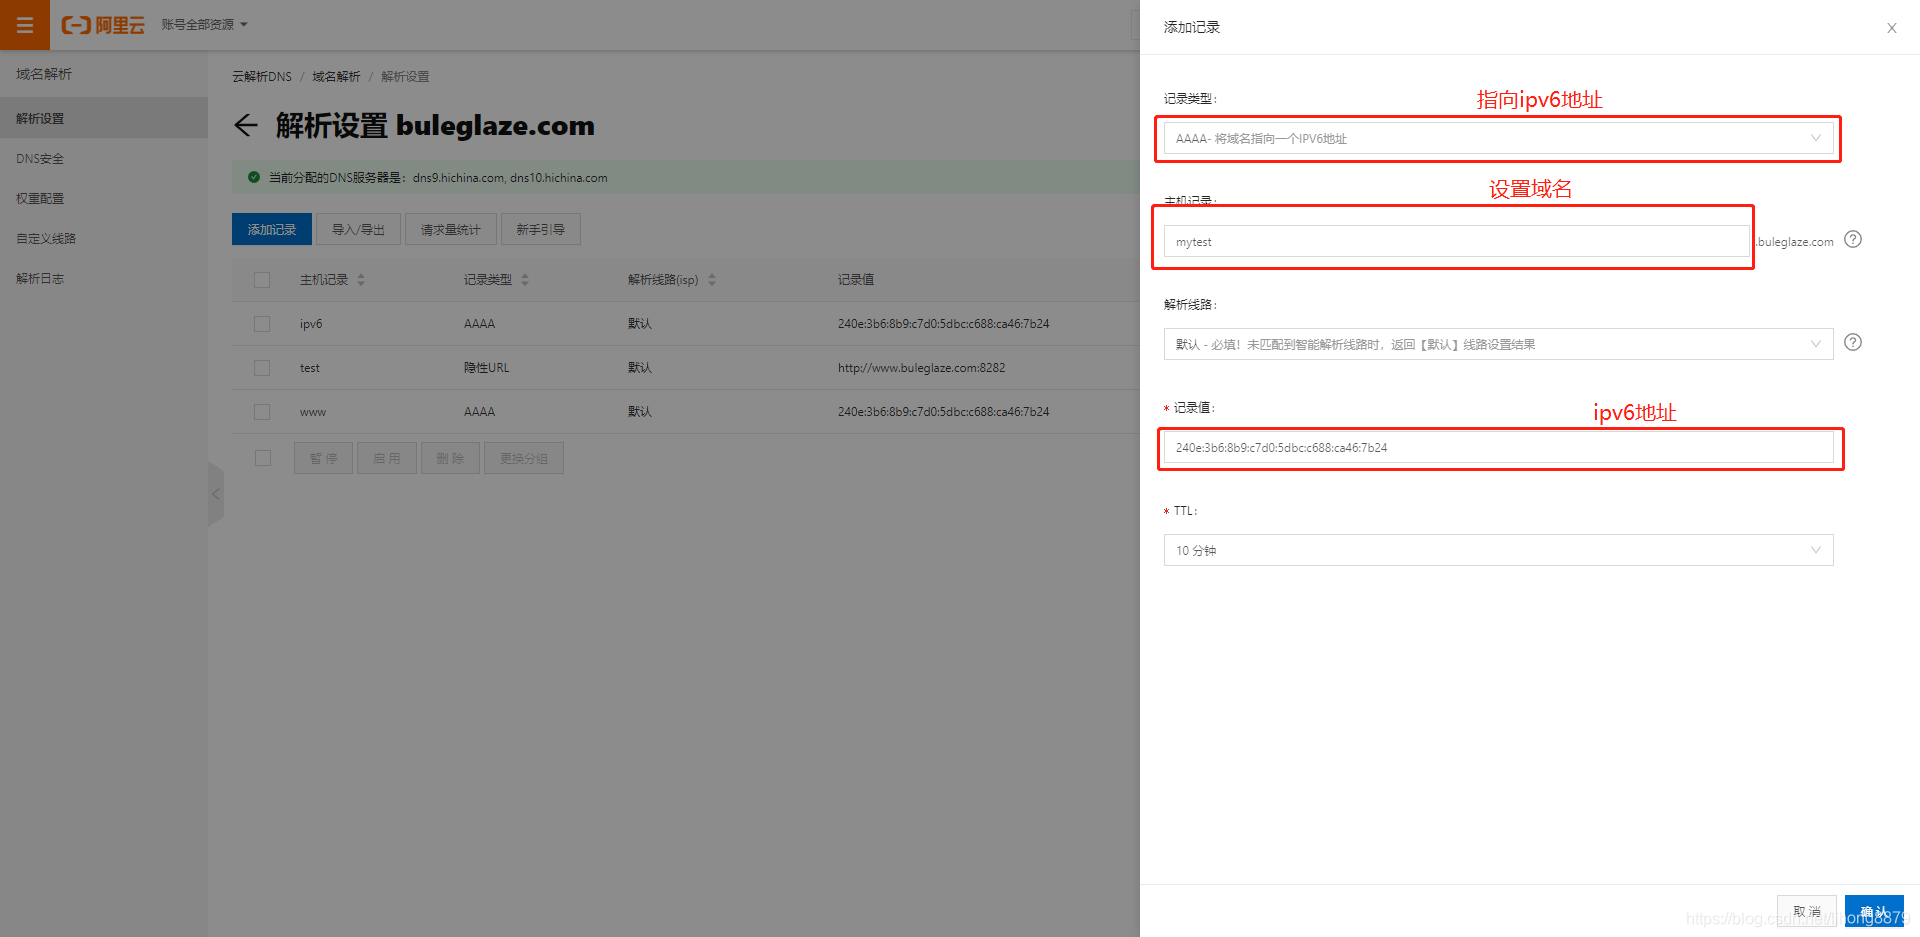Expand the 账号全部资源 dropdown
Image resolution: width=1920 pixels, height=937 pixels.
[x=203, y=25]
